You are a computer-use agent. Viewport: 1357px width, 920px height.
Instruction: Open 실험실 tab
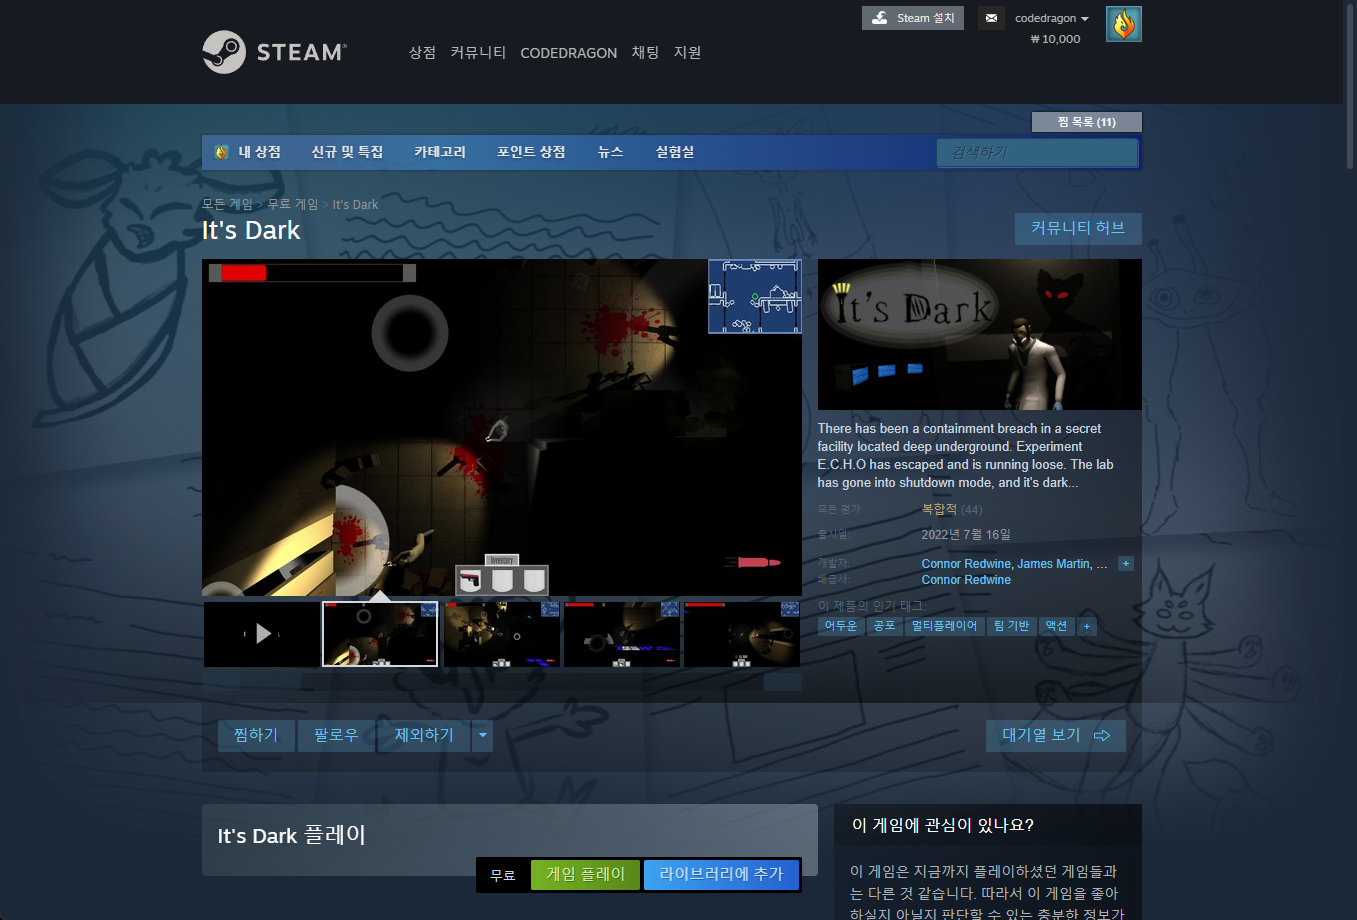(675, 152)
